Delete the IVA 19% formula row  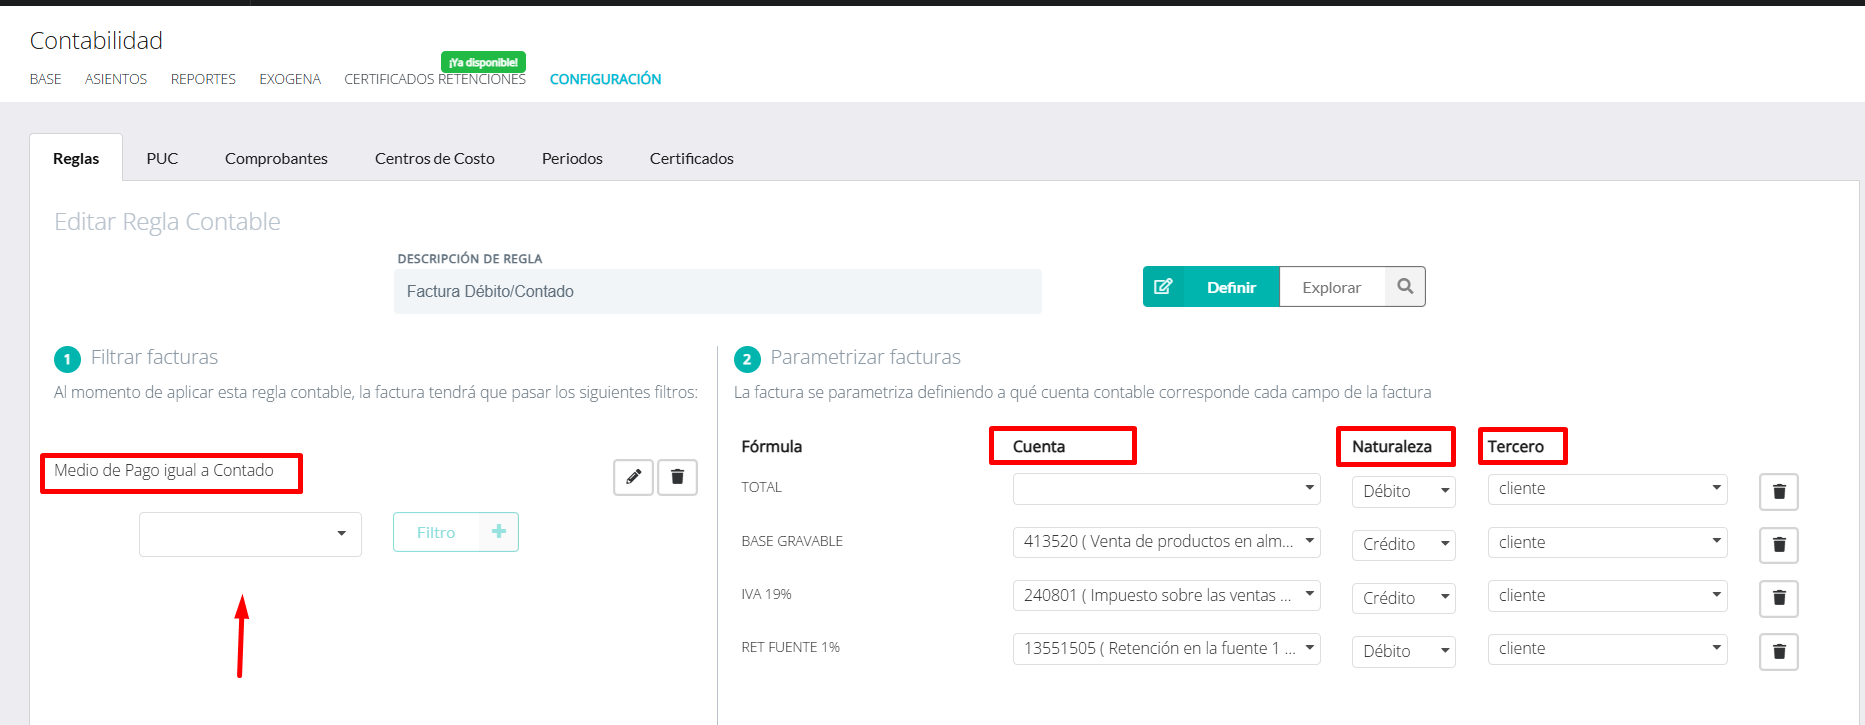coord(1779,598)
